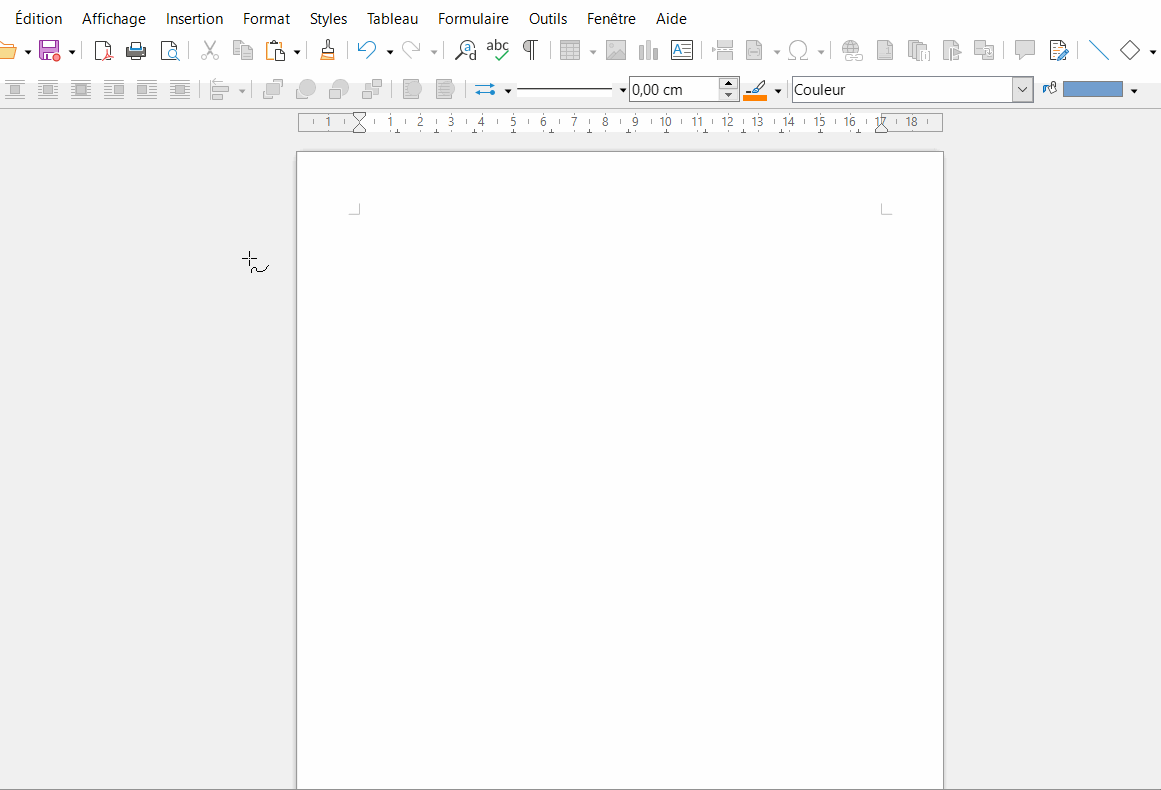Image resolution: width=1161 pixels, height=790 pixels.
Task: Open Find and Replace magnifier icon
Action: click(466, 50)
